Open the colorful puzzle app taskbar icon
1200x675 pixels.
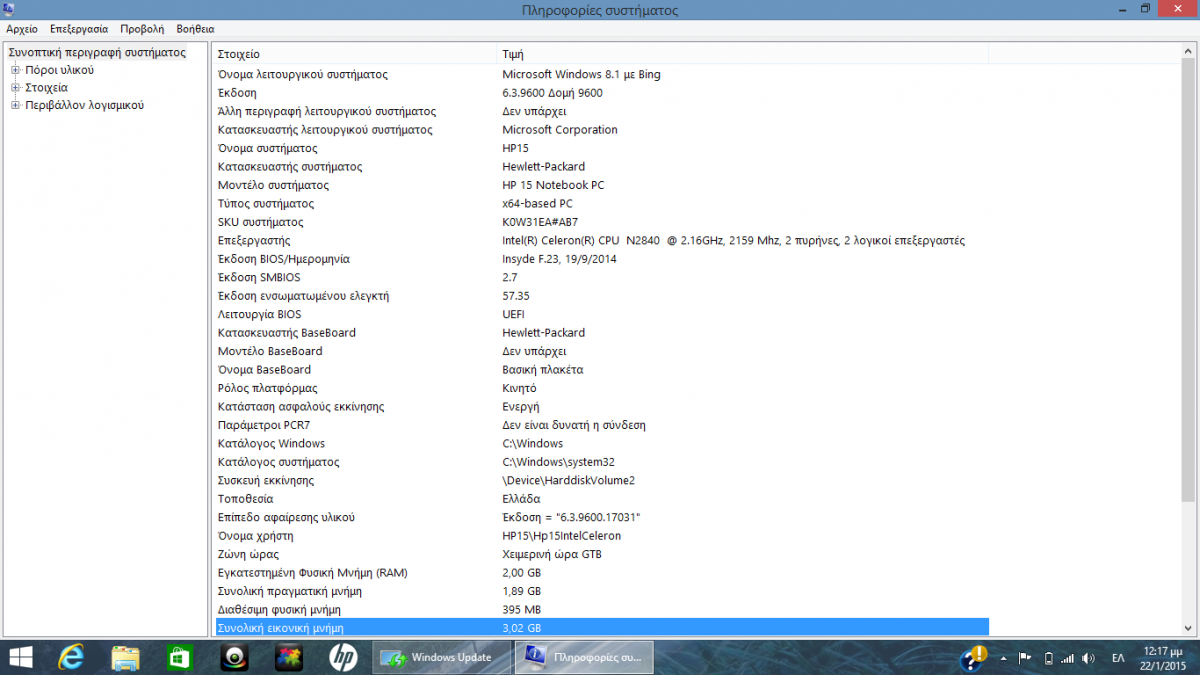click(289, 657)
